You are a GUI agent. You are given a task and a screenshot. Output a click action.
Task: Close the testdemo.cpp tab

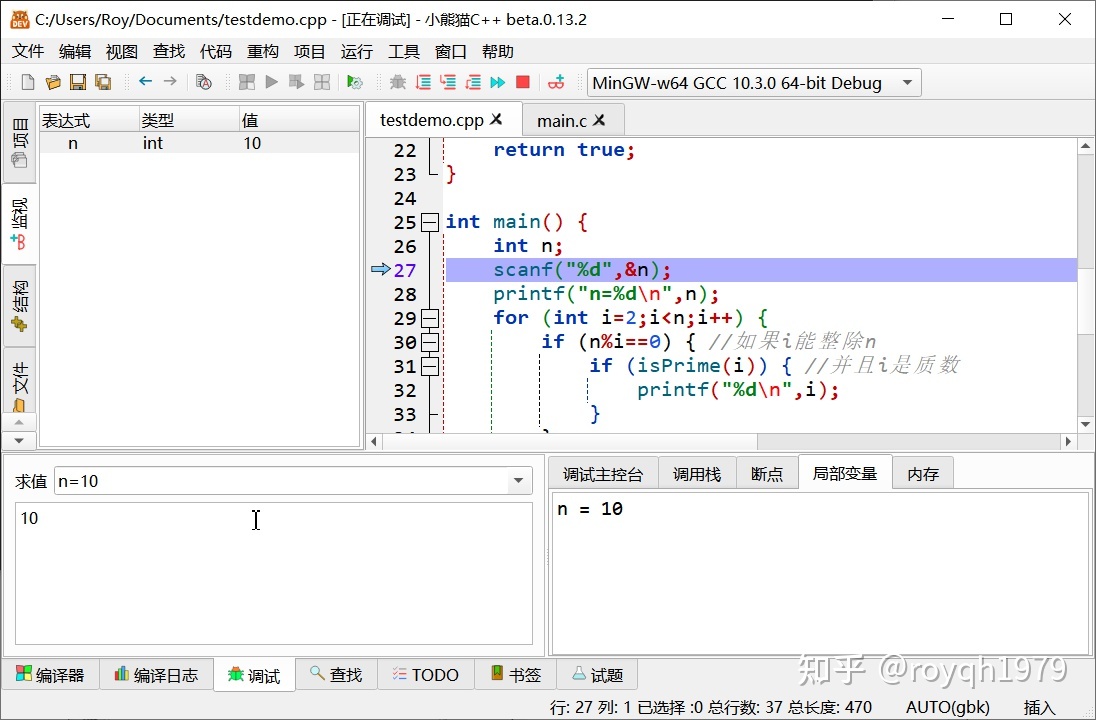(x=496, y=120)
